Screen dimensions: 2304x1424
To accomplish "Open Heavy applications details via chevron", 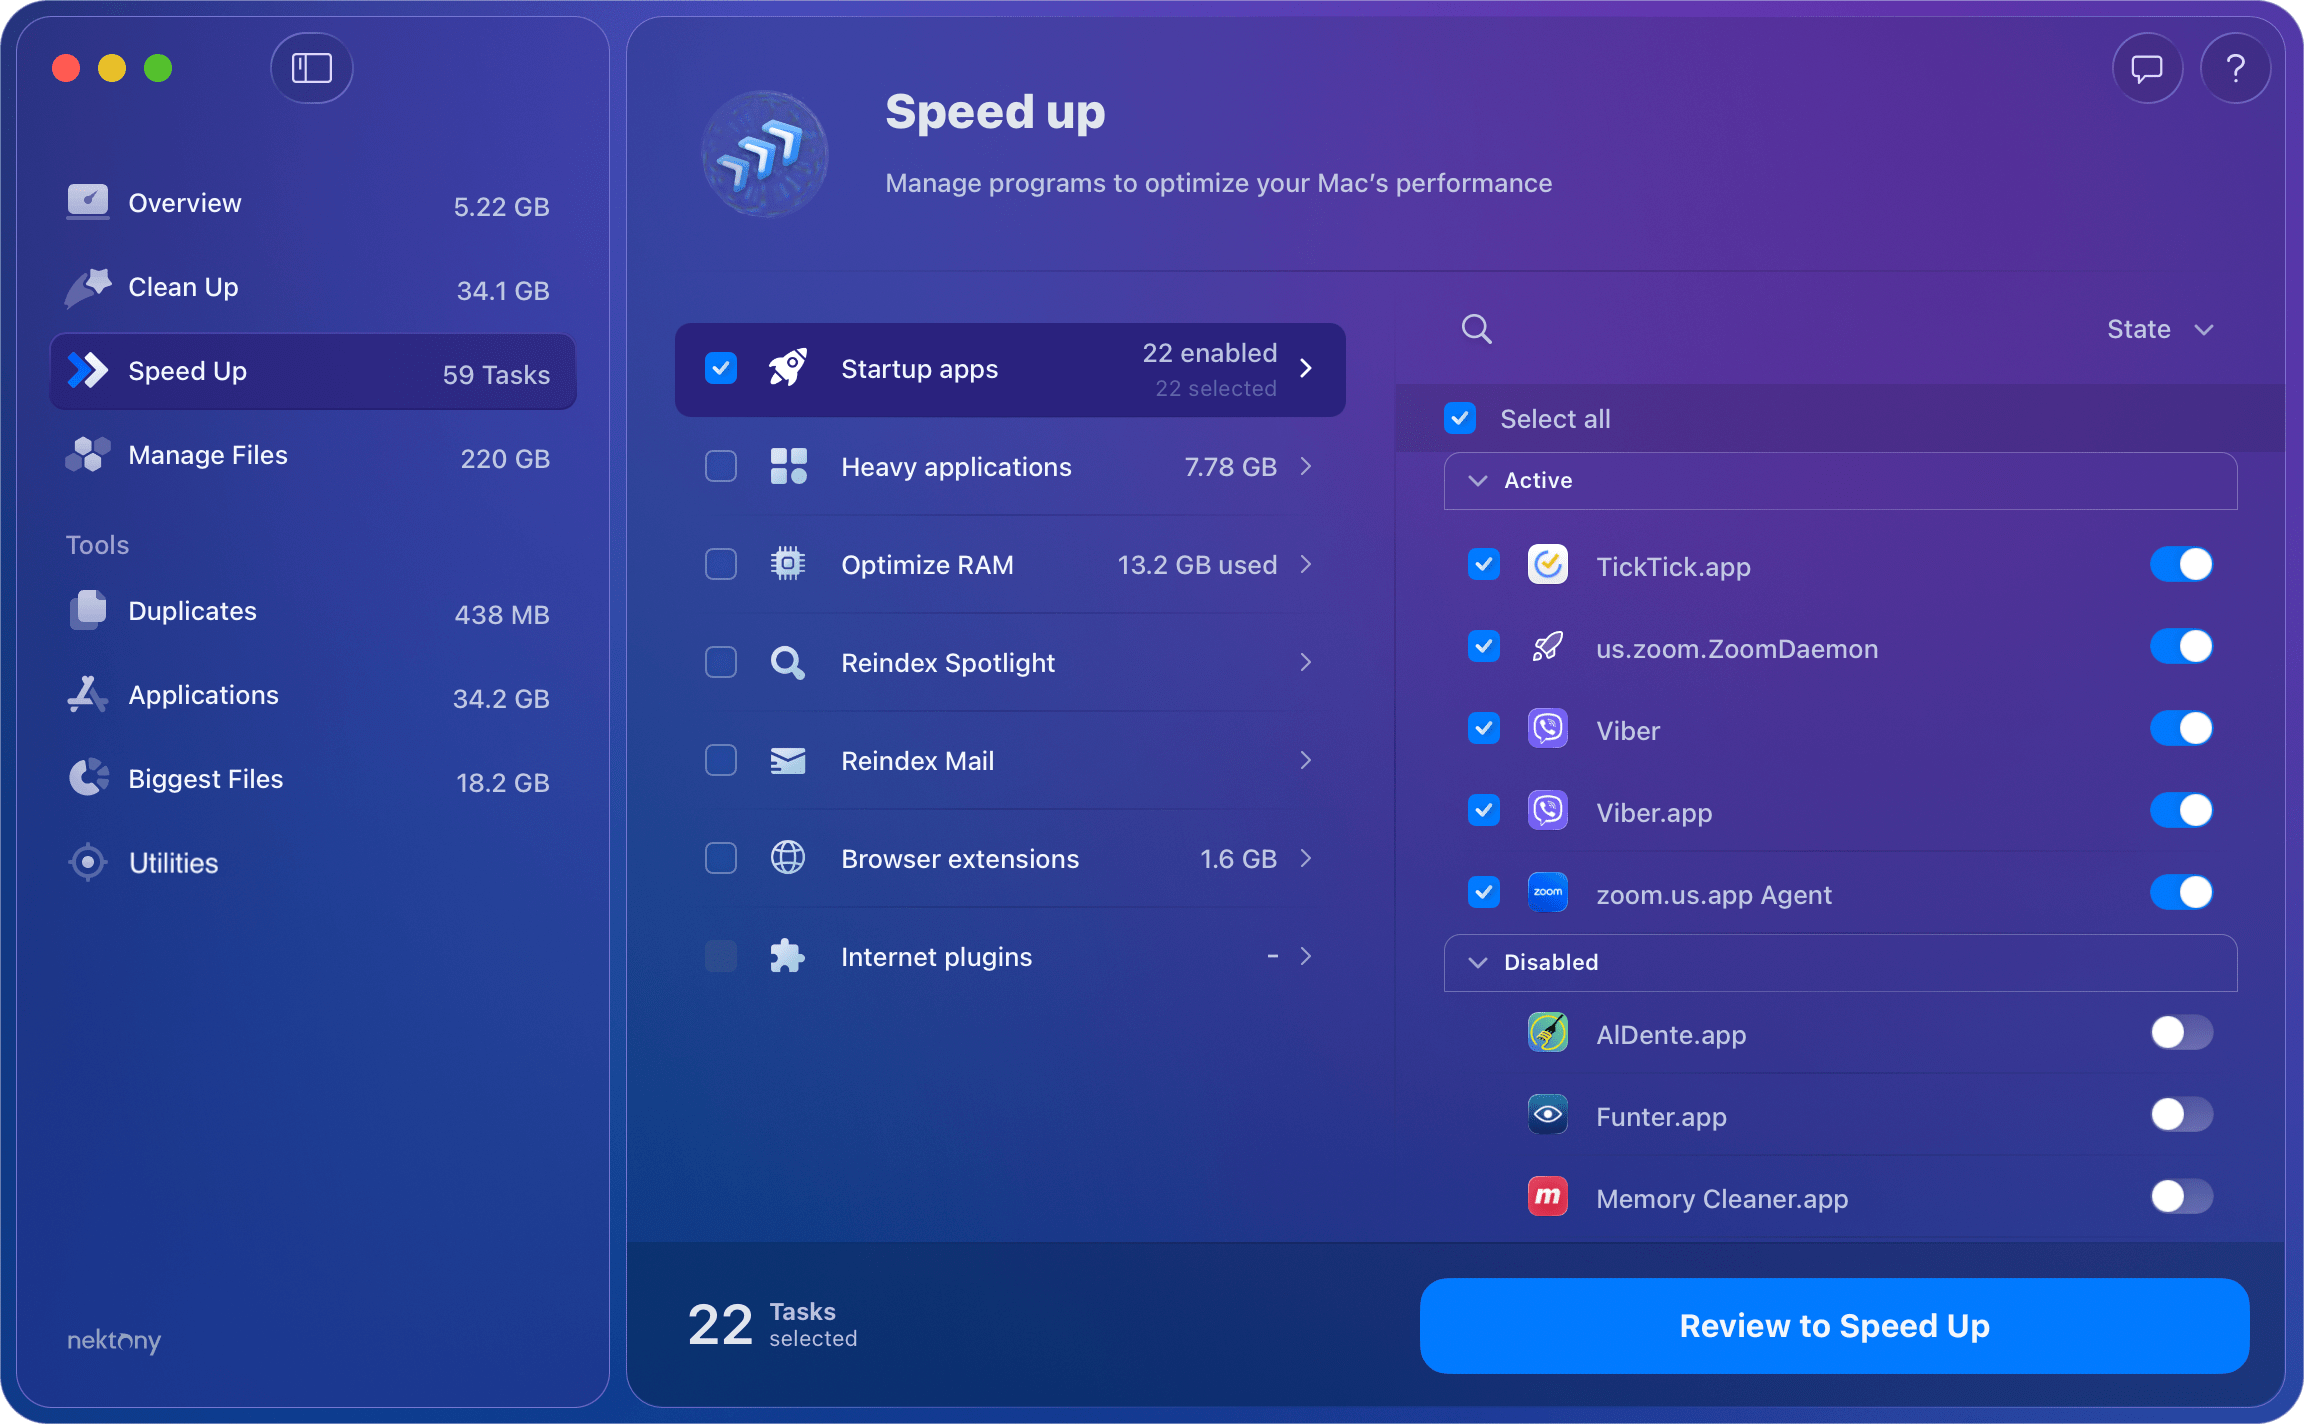I will click(x=1307, y=466).
